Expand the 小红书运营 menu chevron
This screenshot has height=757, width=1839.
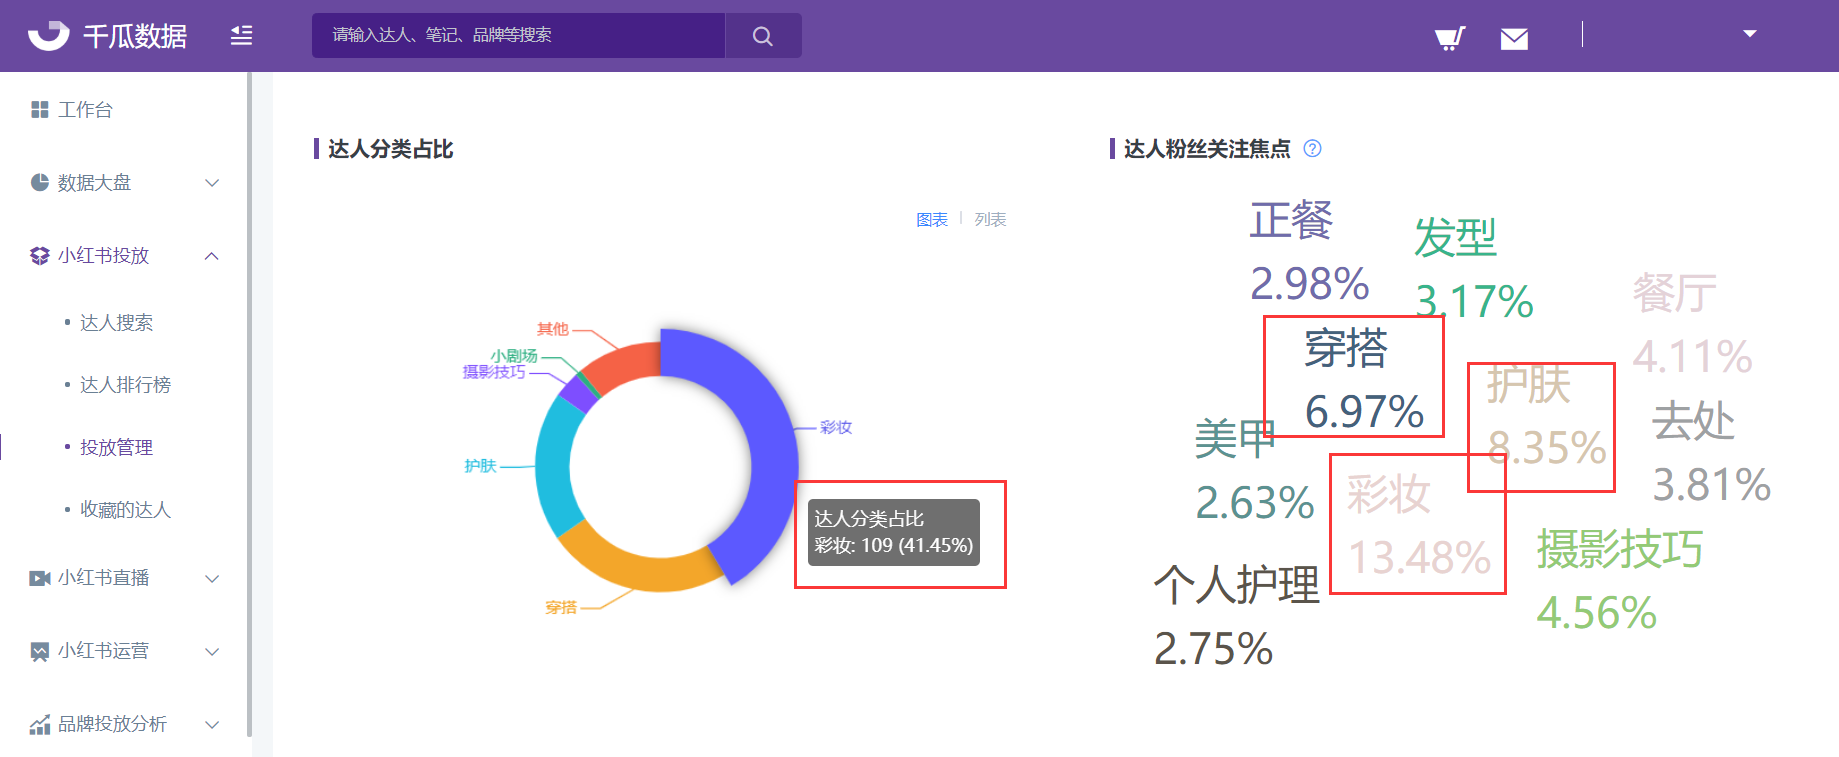(x=212, y=651)
